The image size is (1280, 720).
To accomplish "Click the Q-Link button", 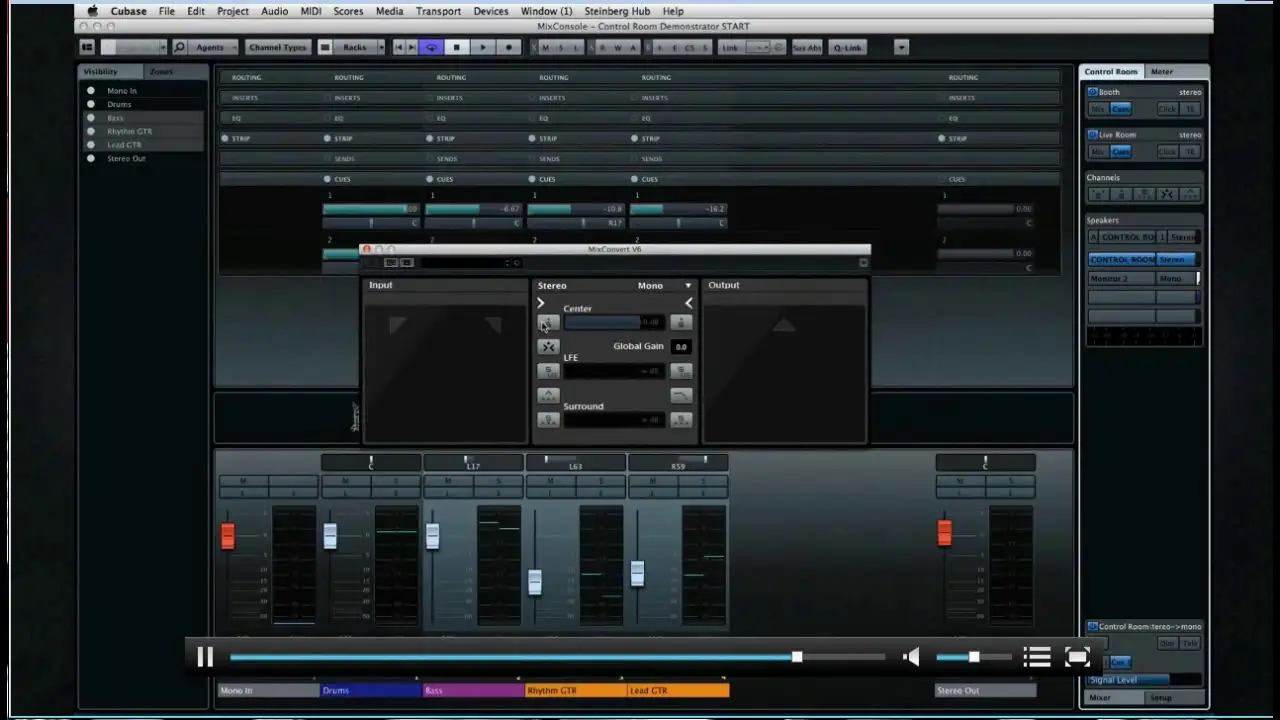I will (x=847, y=47).
